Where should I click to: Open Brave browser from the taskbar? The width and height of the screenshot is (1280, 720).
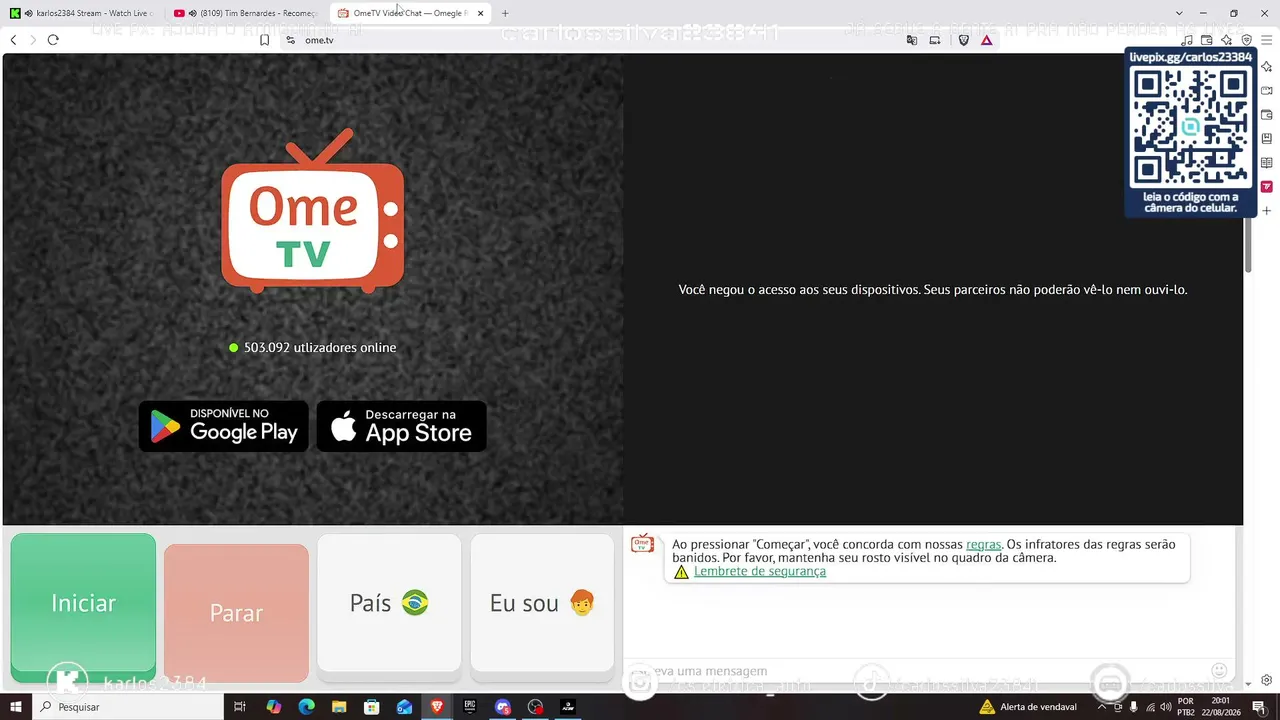pyautogui.click(x=437, y=707)
